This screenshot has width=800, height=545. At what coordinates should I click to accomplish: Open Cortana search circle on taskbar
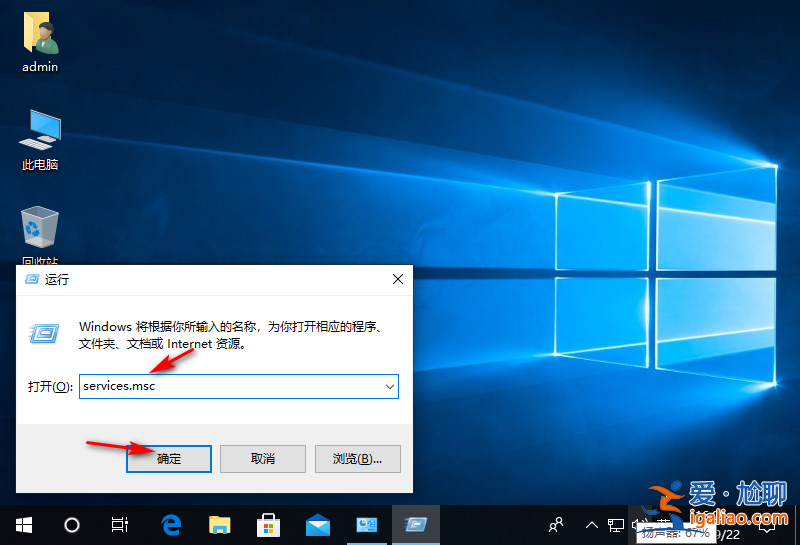72,525
